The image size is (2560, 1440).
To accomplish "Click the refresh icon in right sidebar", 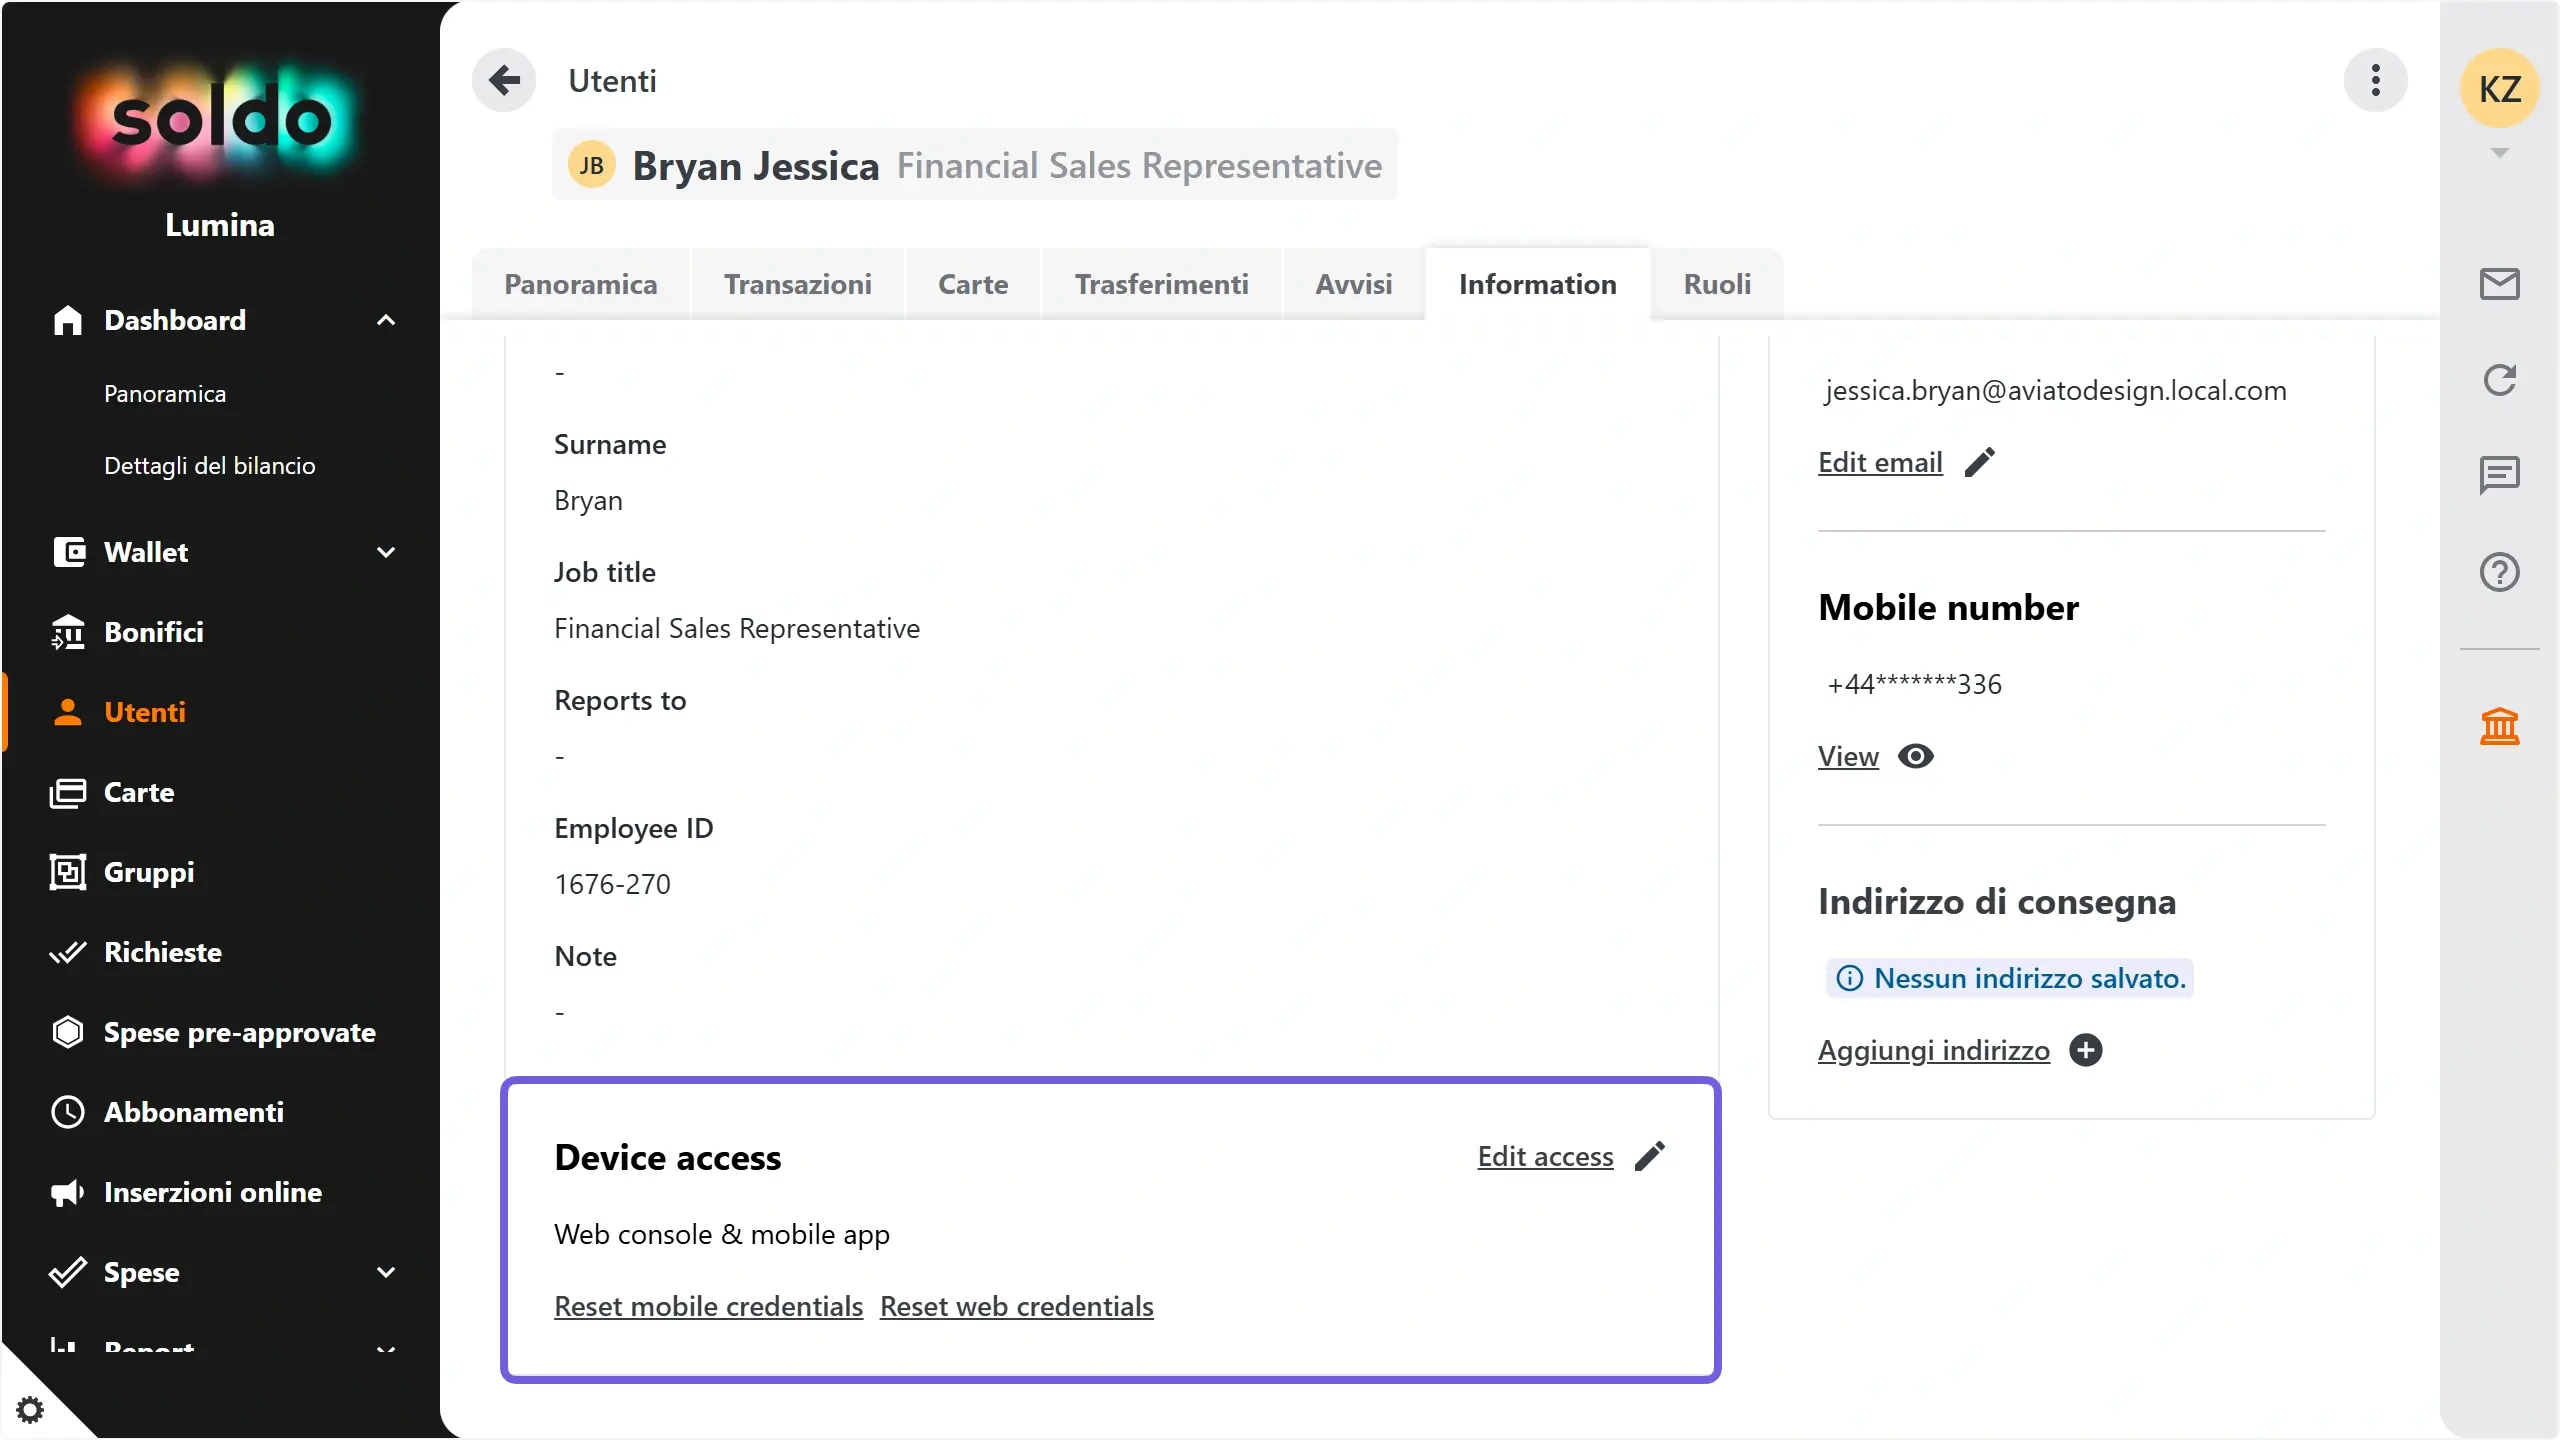I will [2499, 380].
